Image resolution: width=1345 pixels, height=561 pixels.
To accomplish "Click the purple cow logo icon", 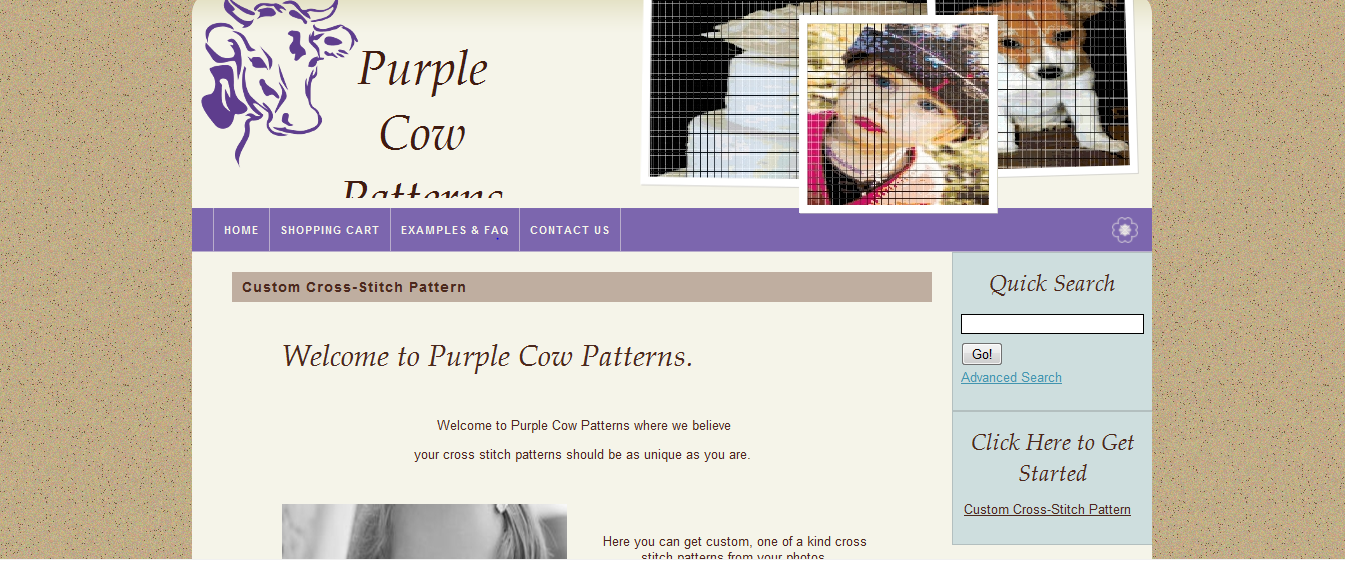I will tap(278, 80).
